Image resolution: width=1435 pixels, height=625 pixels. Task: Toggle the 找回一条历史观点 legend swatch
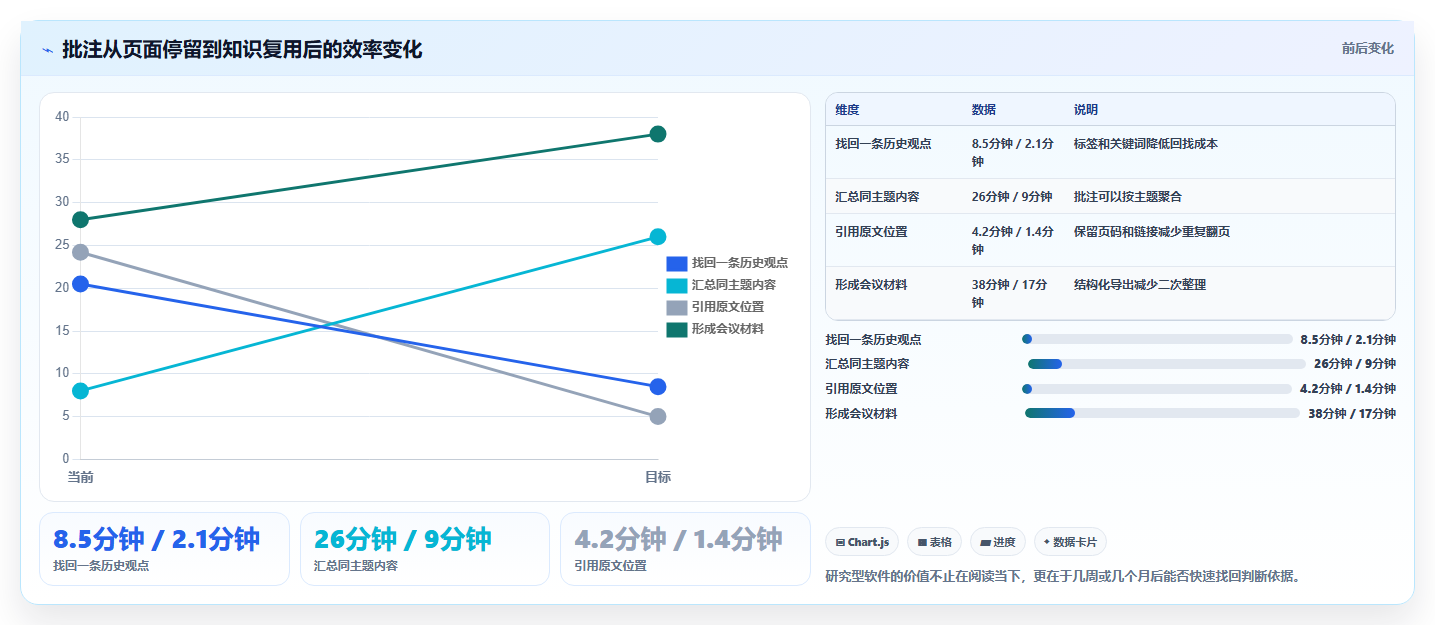click(677, 263)
